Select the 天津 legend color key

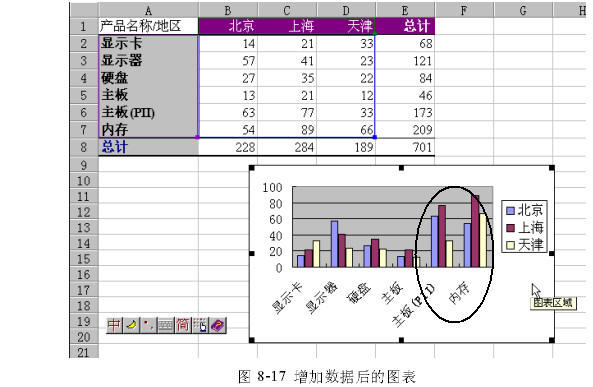pos(510,245)
